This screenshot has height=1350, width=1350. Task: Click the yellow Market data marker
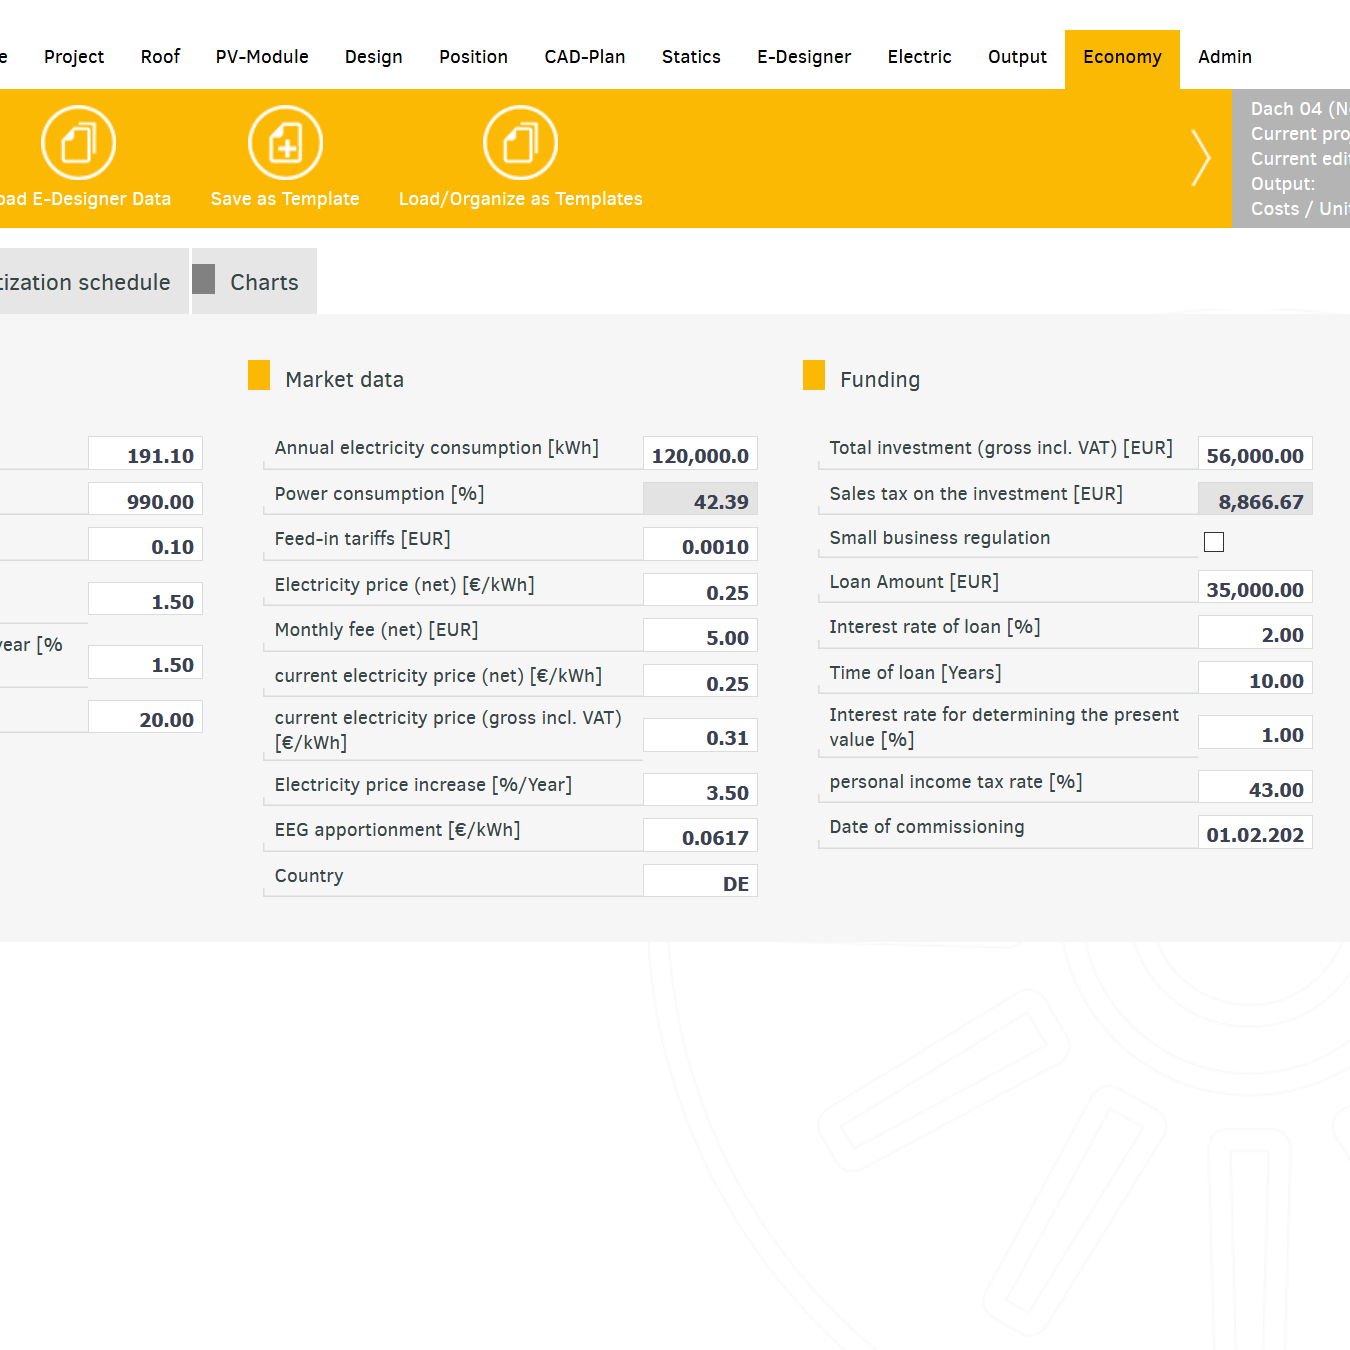[259, 375]
